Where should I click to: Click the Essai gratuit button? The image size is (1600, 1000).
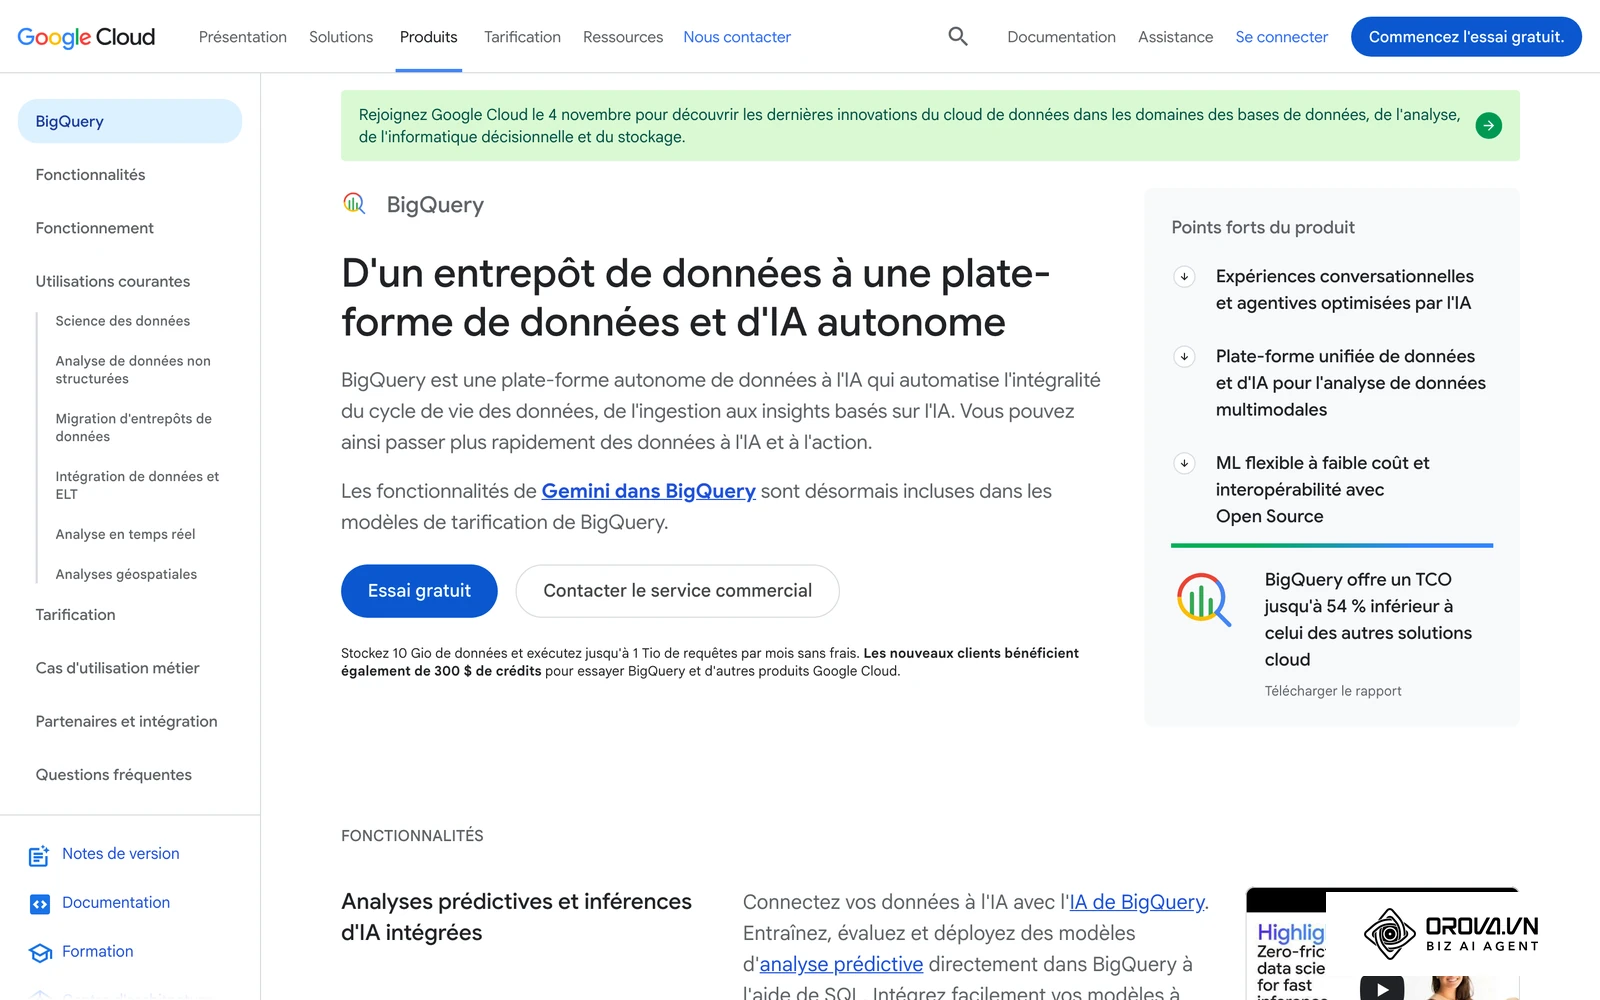point(419,591)
